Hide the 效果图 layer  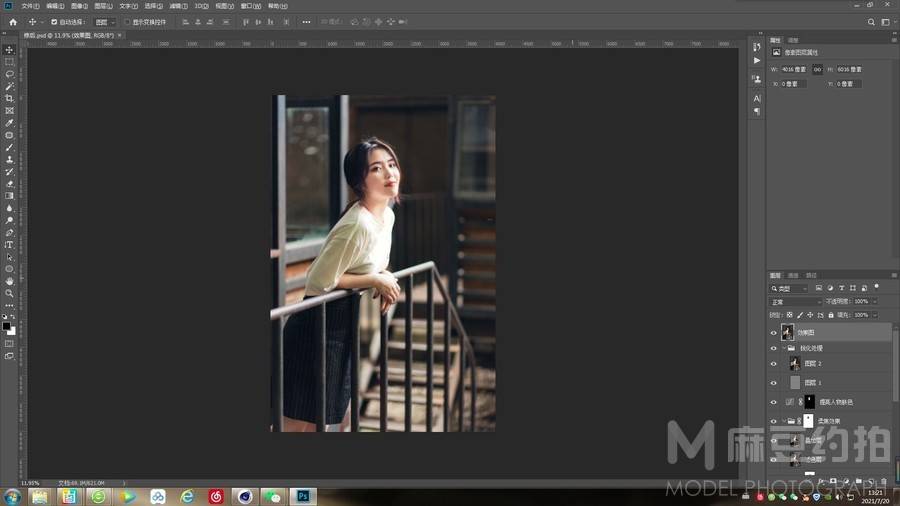(773, 333)
